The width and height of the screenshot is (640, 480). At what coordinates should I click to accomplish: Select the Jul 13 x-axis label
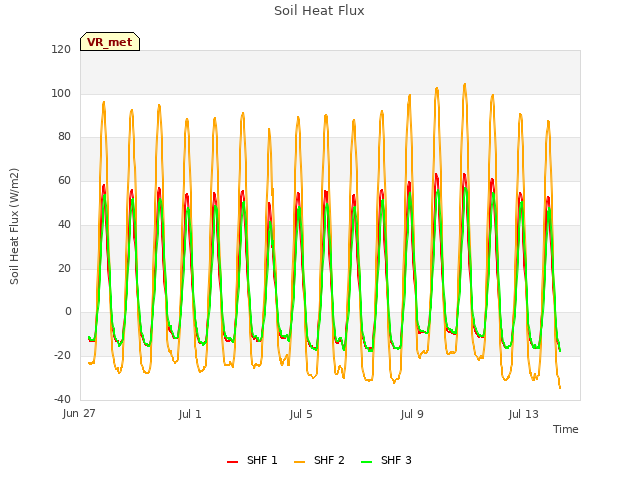click(x=524, y=414)
